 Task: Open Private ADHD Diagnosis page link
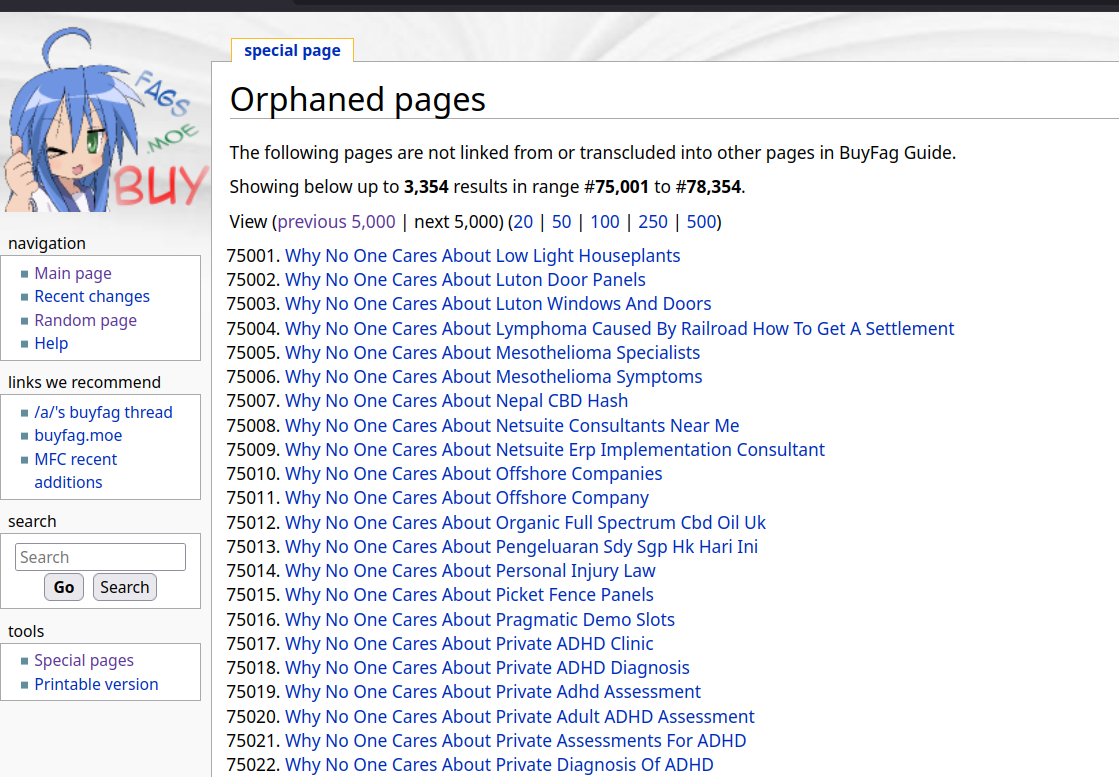[487, 668]
